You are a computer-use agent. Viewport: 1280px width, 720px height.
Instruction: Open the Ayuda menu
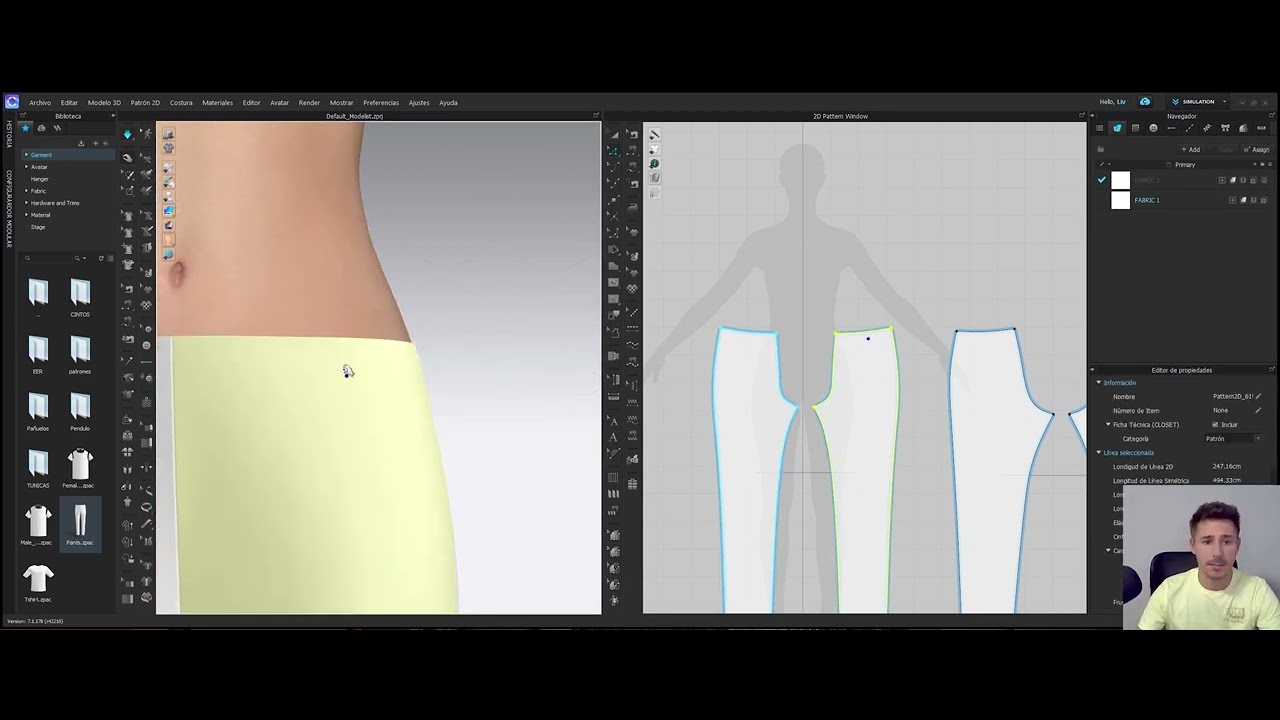click(448, 102)
